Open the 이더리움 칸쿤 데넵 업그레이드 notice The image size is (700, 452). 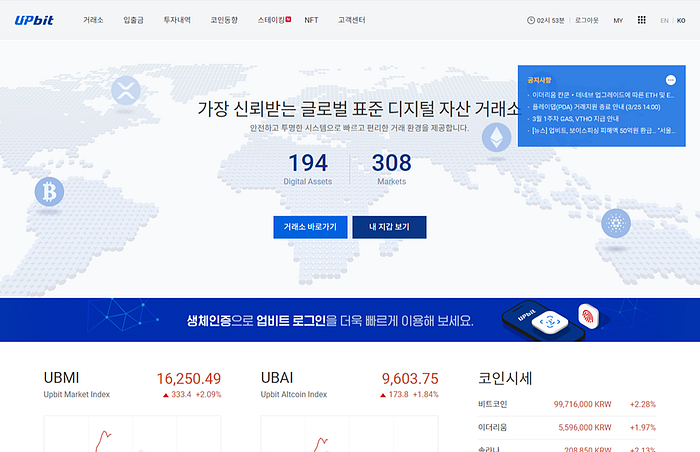601,95
